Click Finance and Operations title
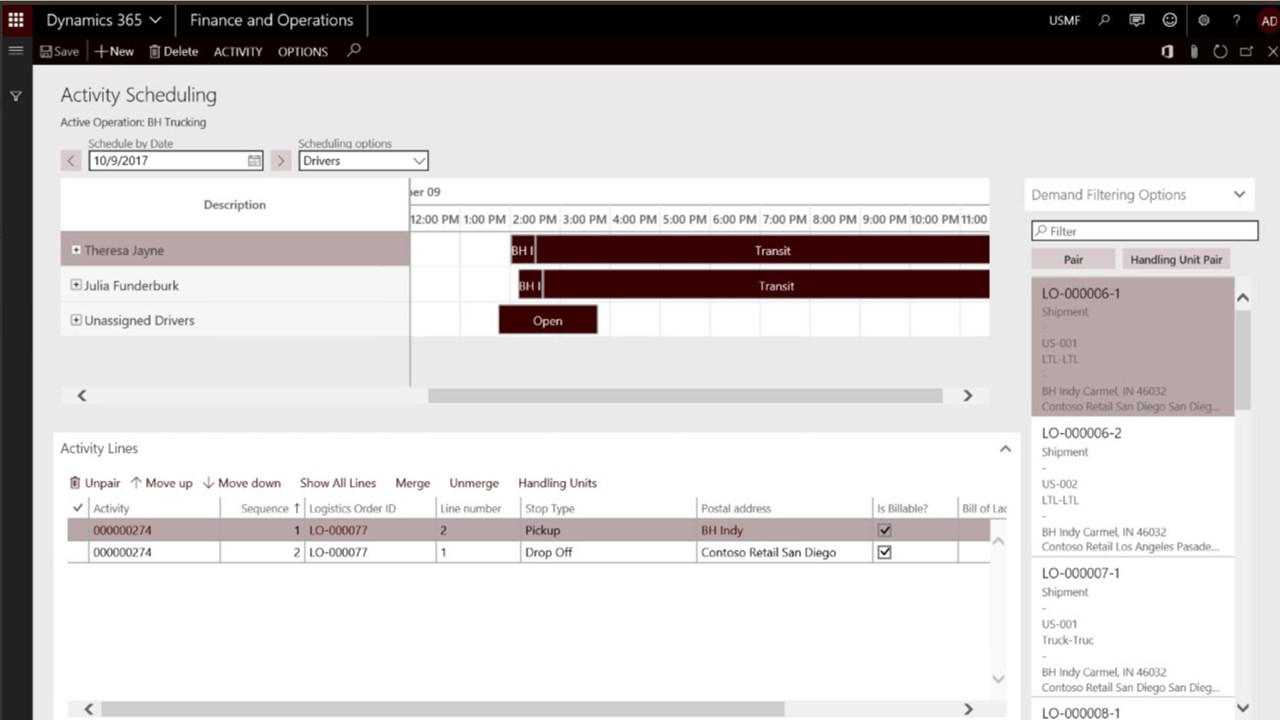This screenshot has height=720, width=1280. coord(271,20)
